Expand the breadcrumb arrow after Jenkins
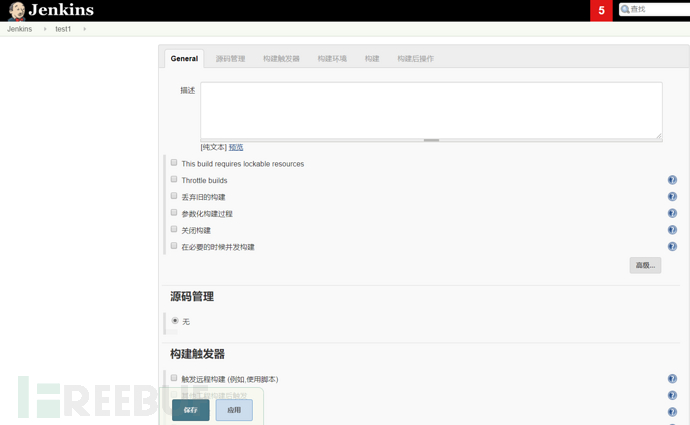This screenshot has height=425, width=690. click(x=45, y=29)
